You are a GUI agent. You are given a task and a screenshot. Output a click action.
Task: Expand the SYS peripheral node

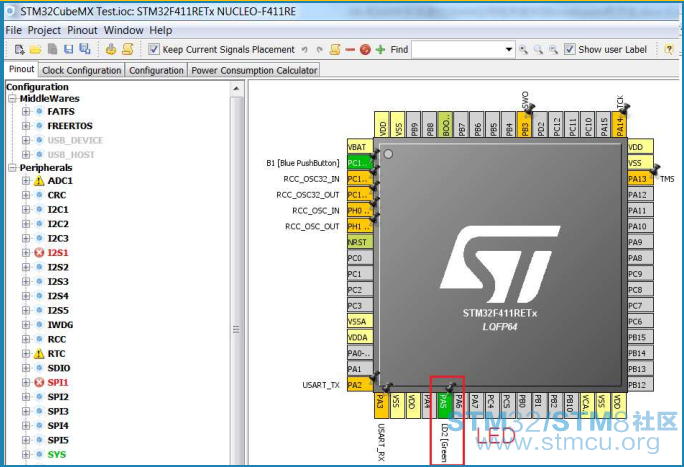tap(26, 454)
